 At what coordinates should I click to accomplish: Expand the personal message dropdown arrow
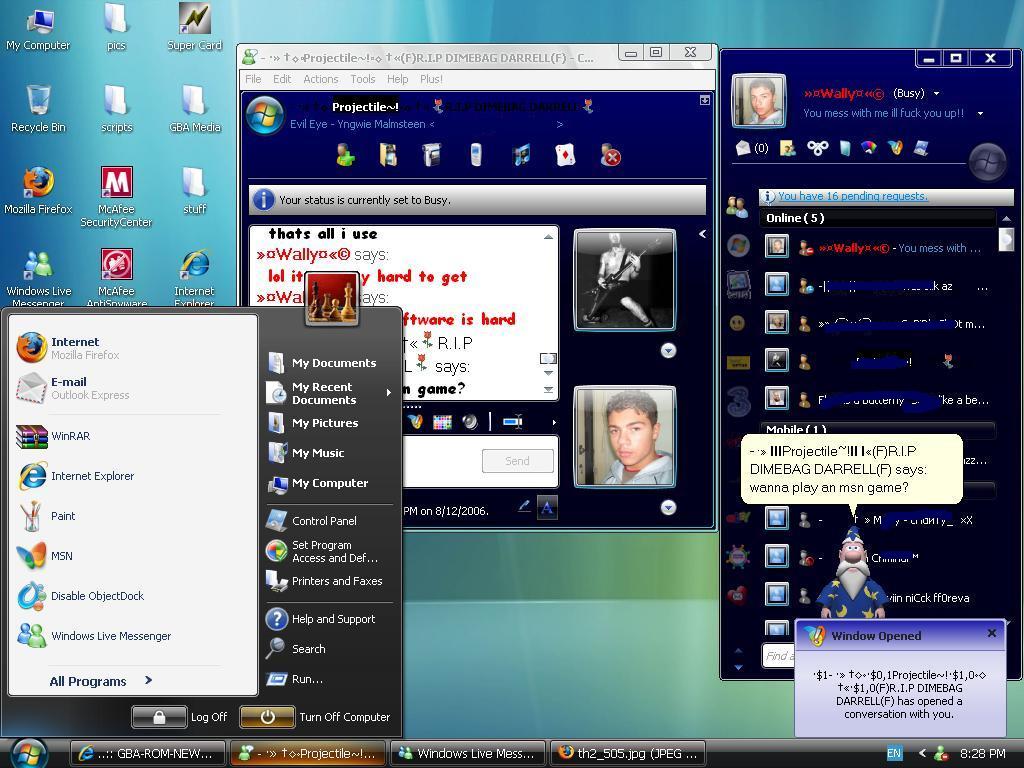pyautogui.click(x=980, y=113)
